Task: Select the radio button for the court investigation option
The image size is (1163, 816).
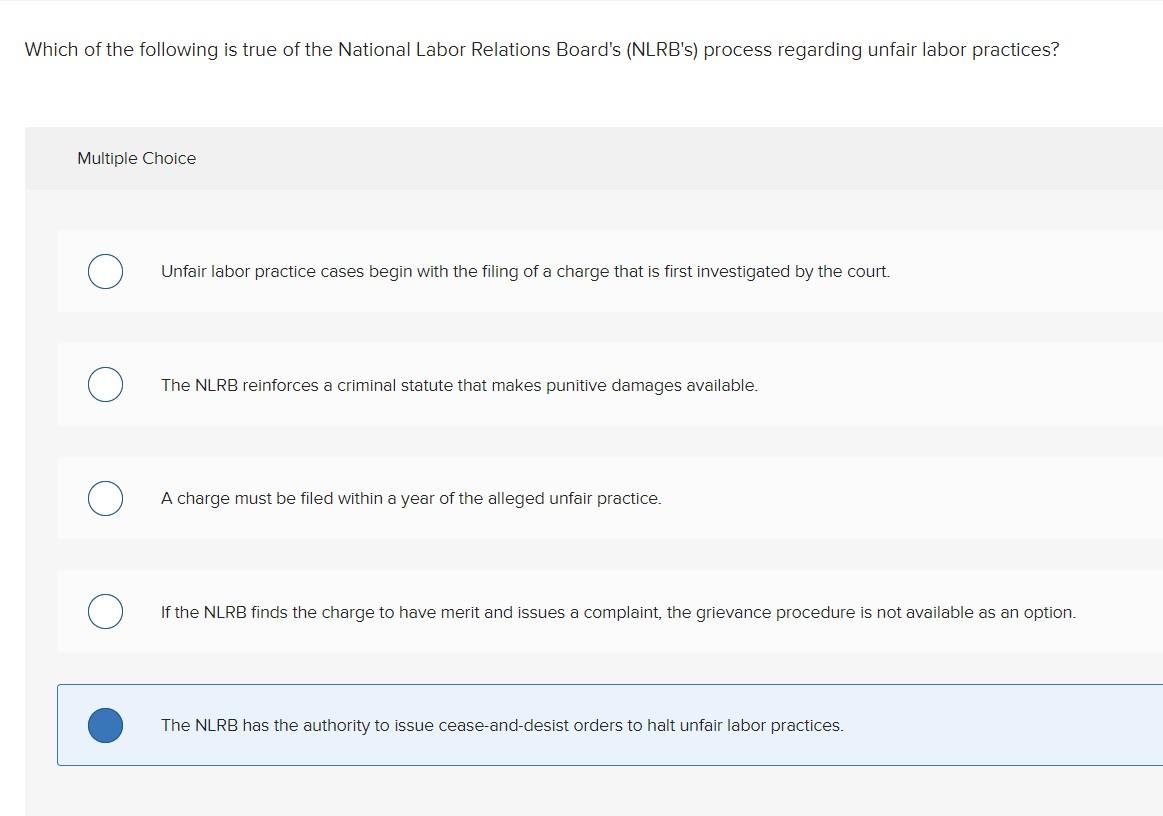Action: point(105,271)
